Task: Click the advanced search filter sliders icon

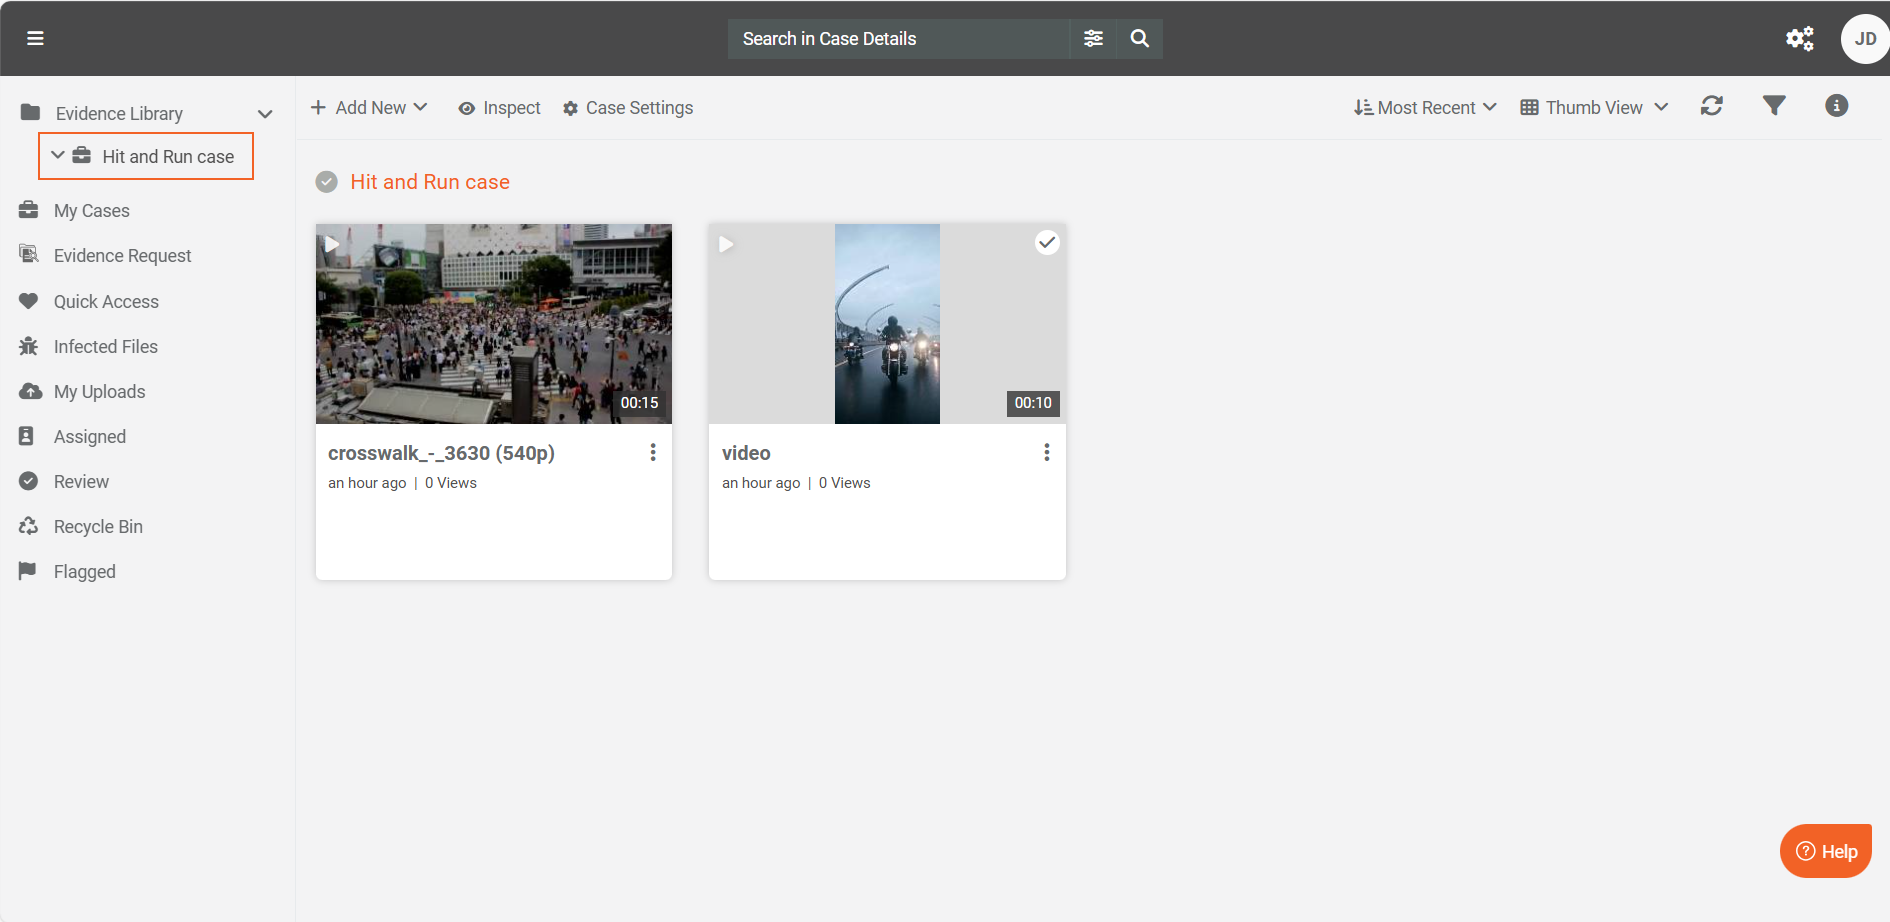Action: click(x=1093, y=38)
